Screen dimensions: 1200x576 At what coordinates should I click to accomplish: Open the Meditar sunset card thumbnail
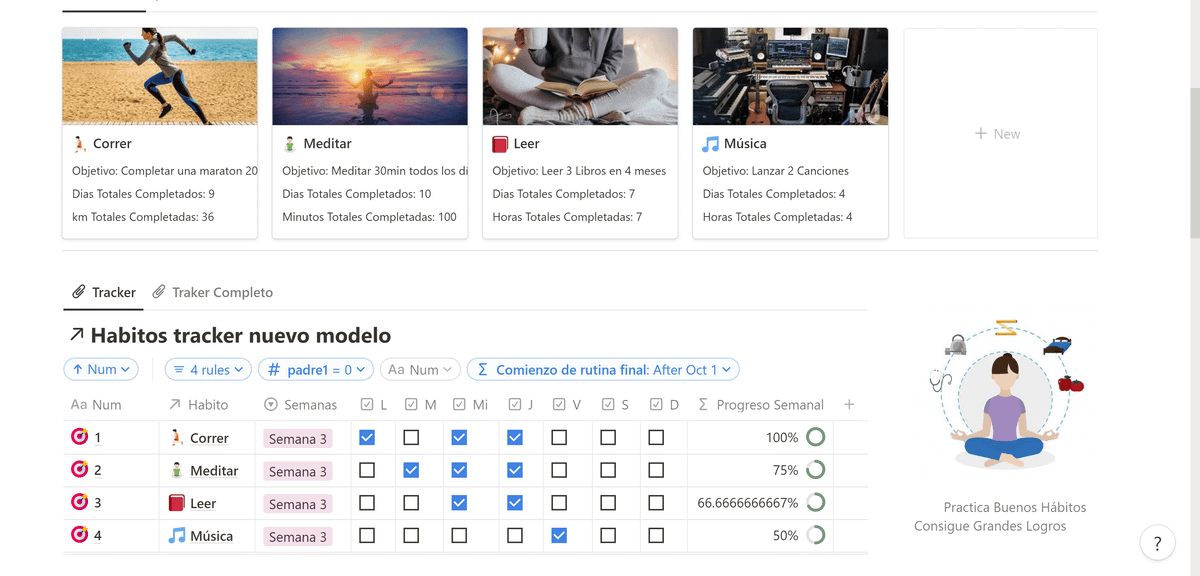pyautogui.click(x=370, y=76)
